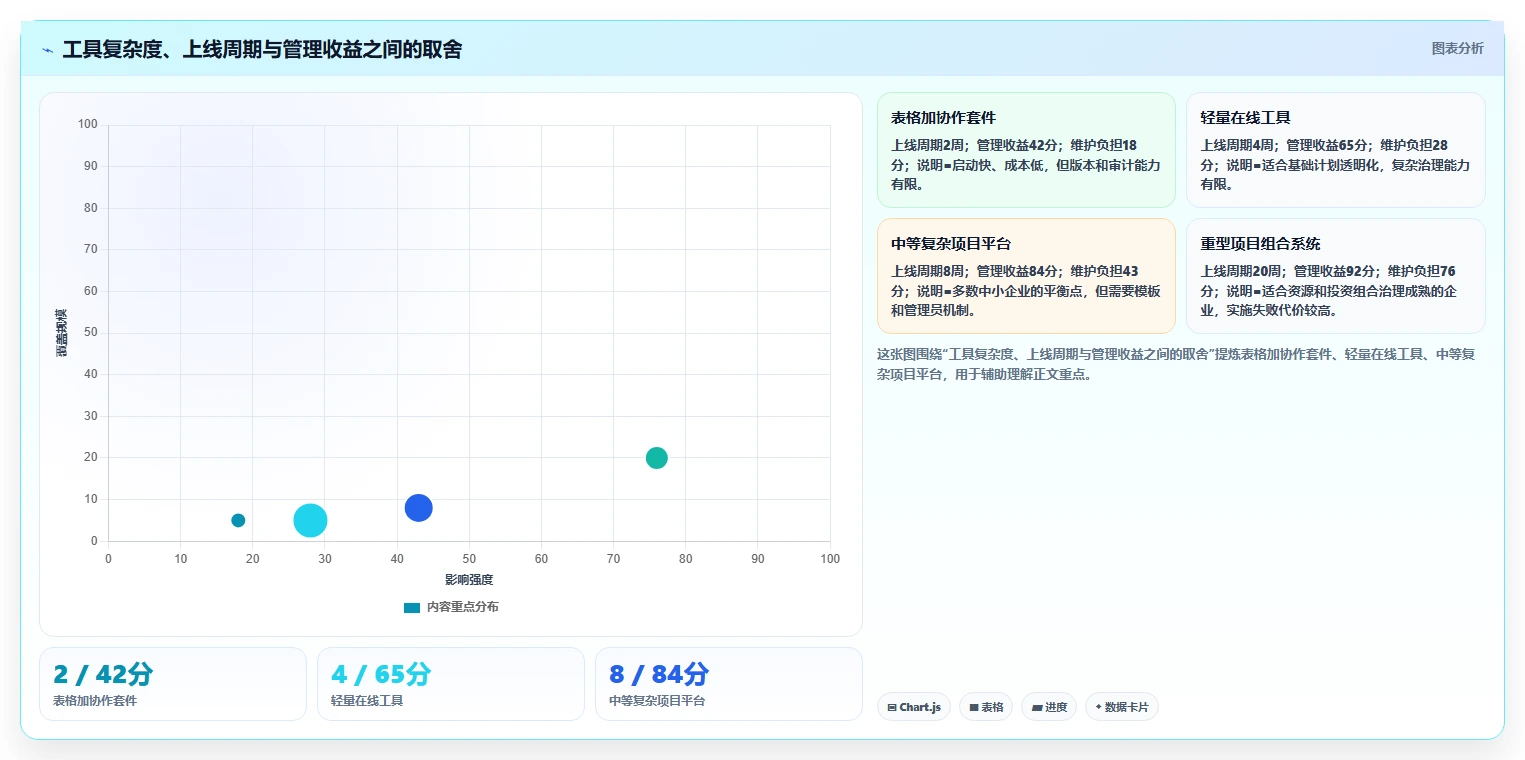The image size is (1525, 760).
Task: Click the y-axis title 覆盖规模
Action: (x=62, y=333)
